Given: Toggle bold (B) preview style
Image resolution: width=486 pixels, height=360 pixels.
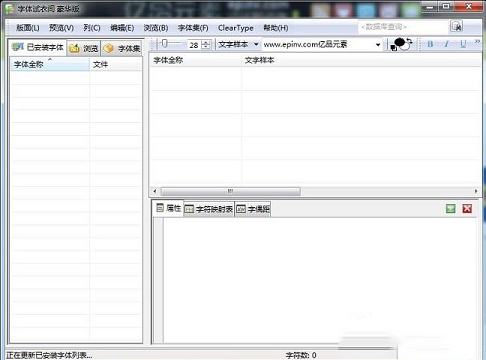Looking at the screenshot, I should 430,44.
